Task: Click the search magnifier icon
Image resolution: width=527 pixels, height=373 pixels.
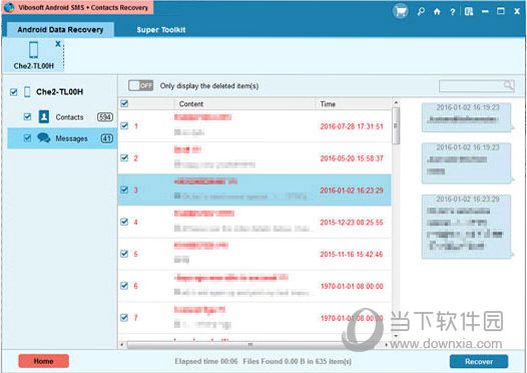Action: pos(508,85)
